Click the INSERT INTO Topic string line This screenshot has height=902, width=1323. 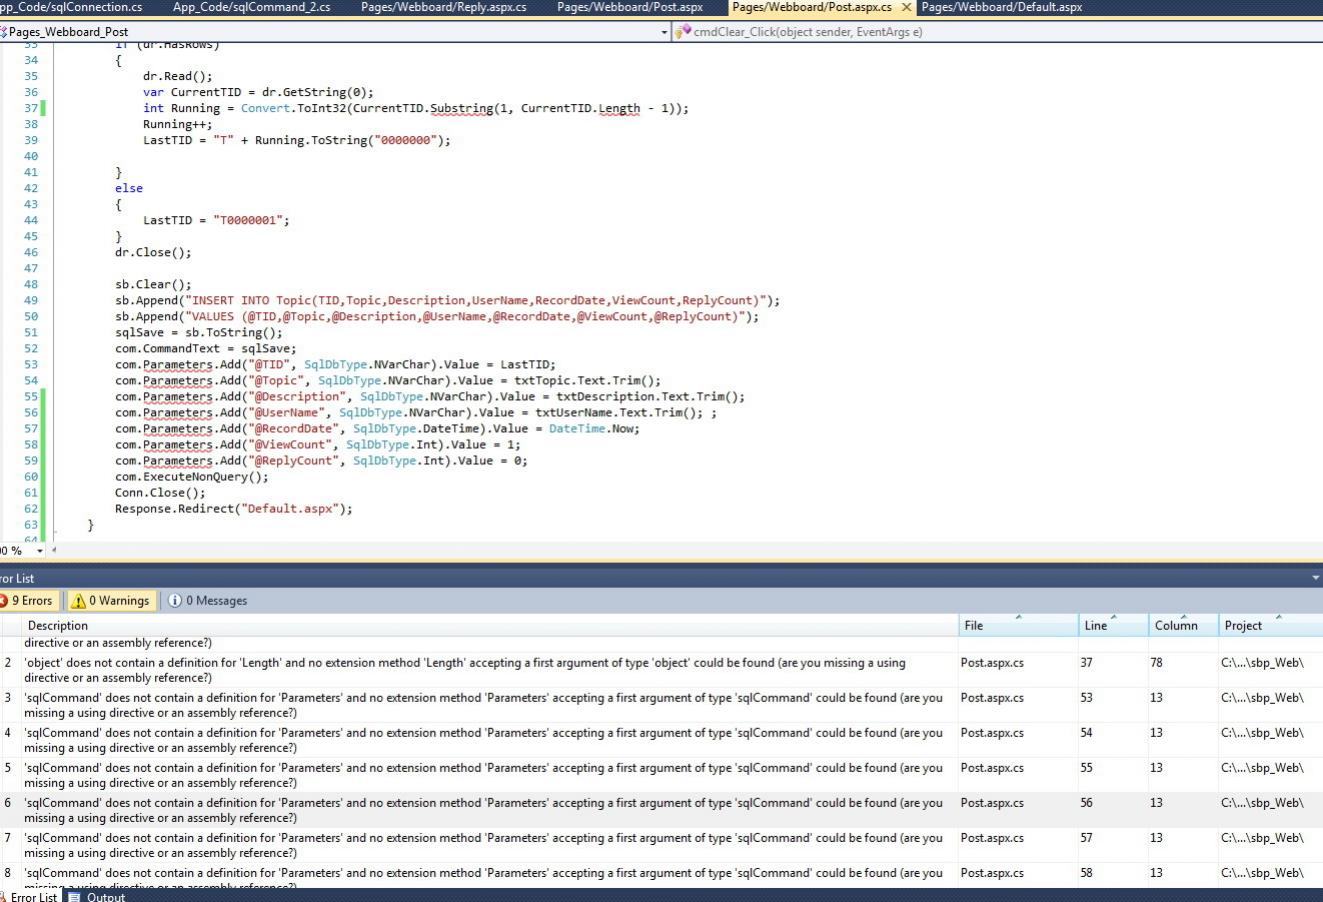click(x=447, y=301)
